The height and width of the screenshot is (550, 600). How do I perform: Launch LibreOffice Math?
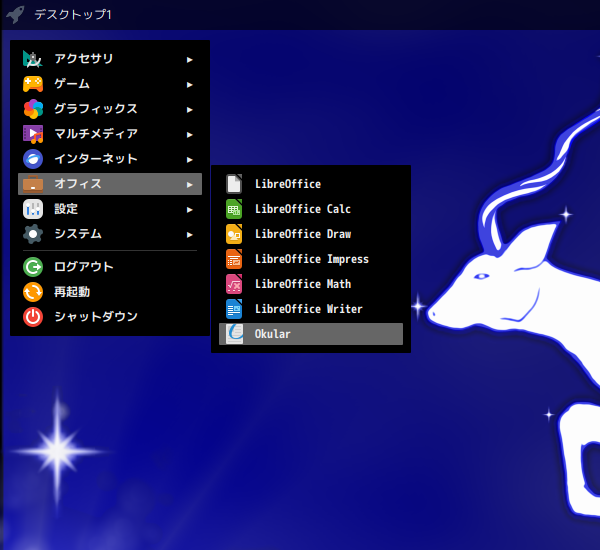[x=311, y=284]
